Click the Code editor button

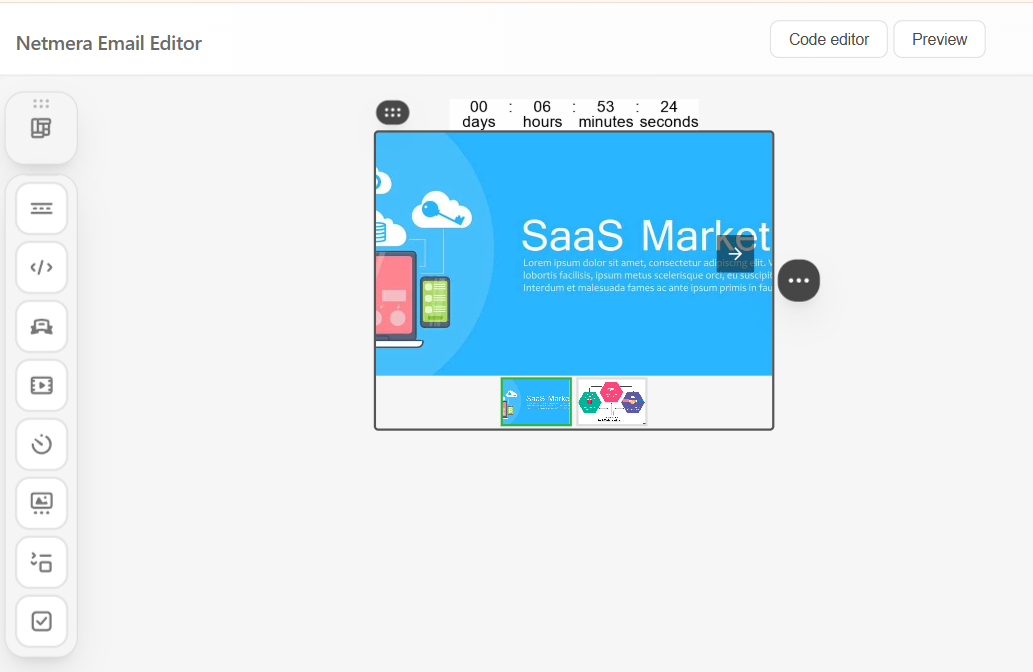(828, 39)
